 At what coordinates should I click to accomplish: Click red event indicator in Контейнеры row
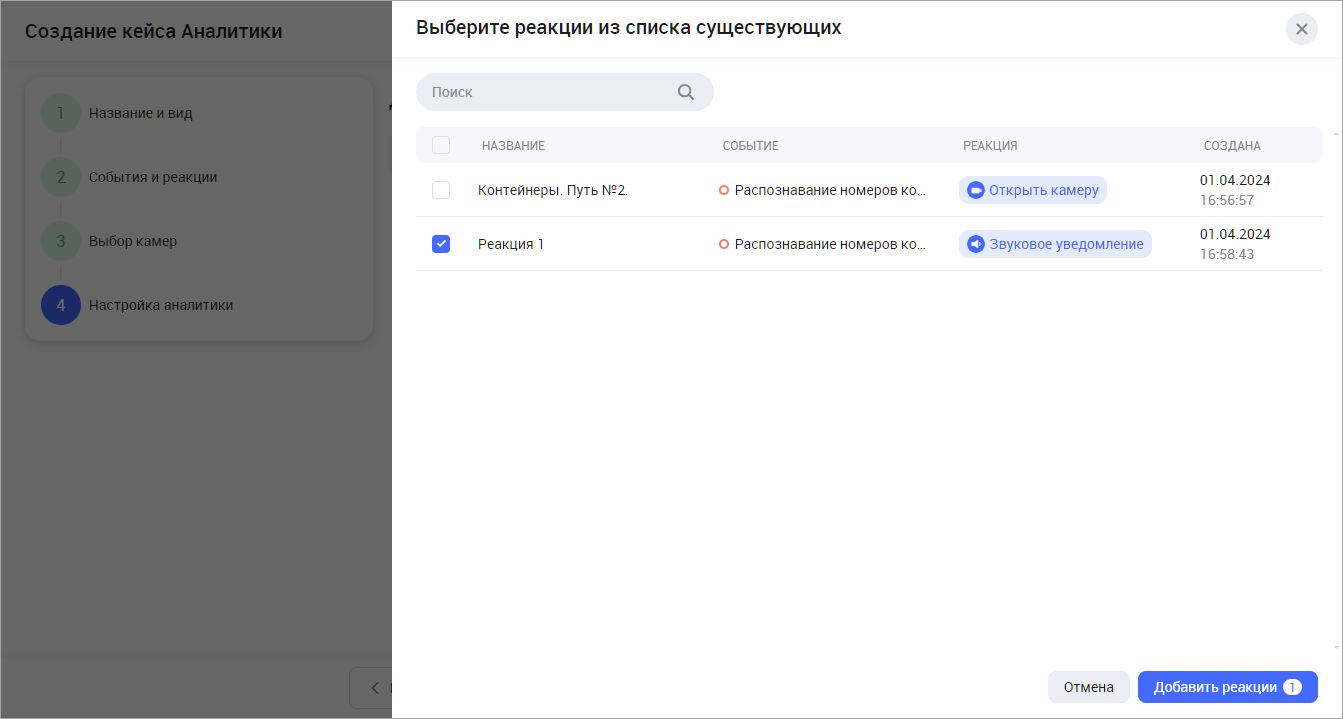(724, 190)
